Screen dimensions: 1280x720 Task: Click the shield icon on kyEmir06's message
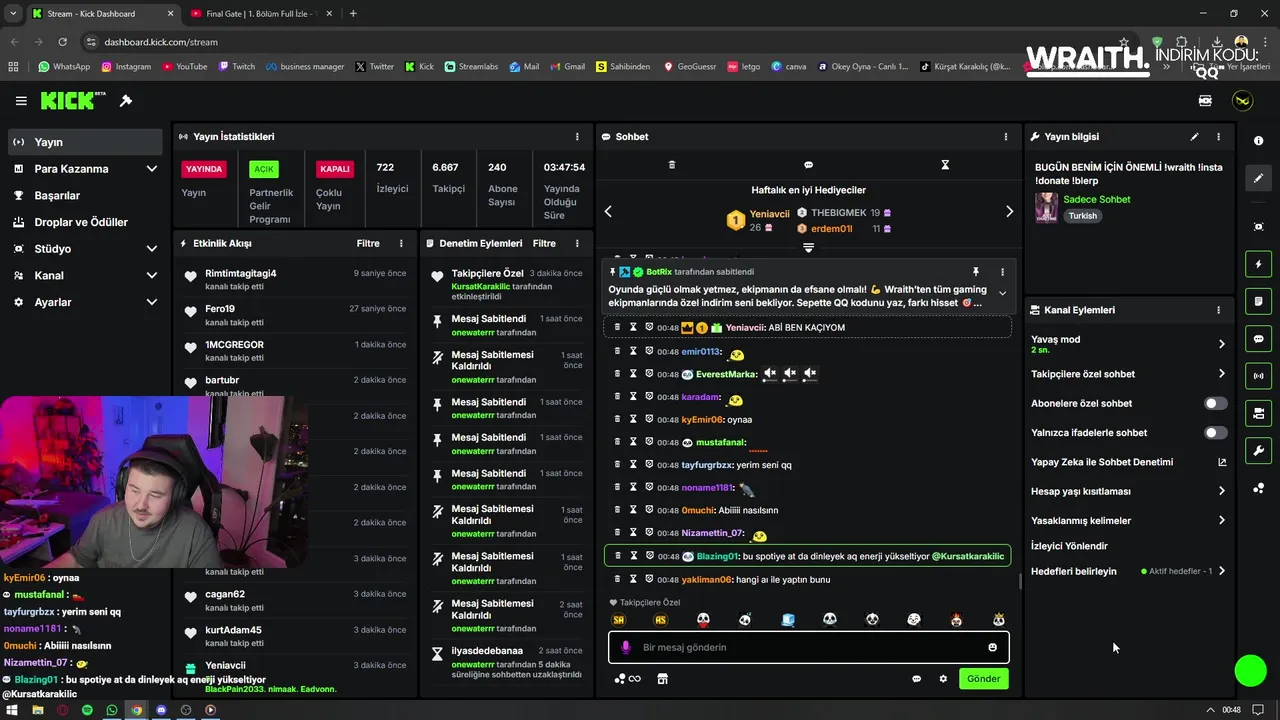[x=649, y=419]
